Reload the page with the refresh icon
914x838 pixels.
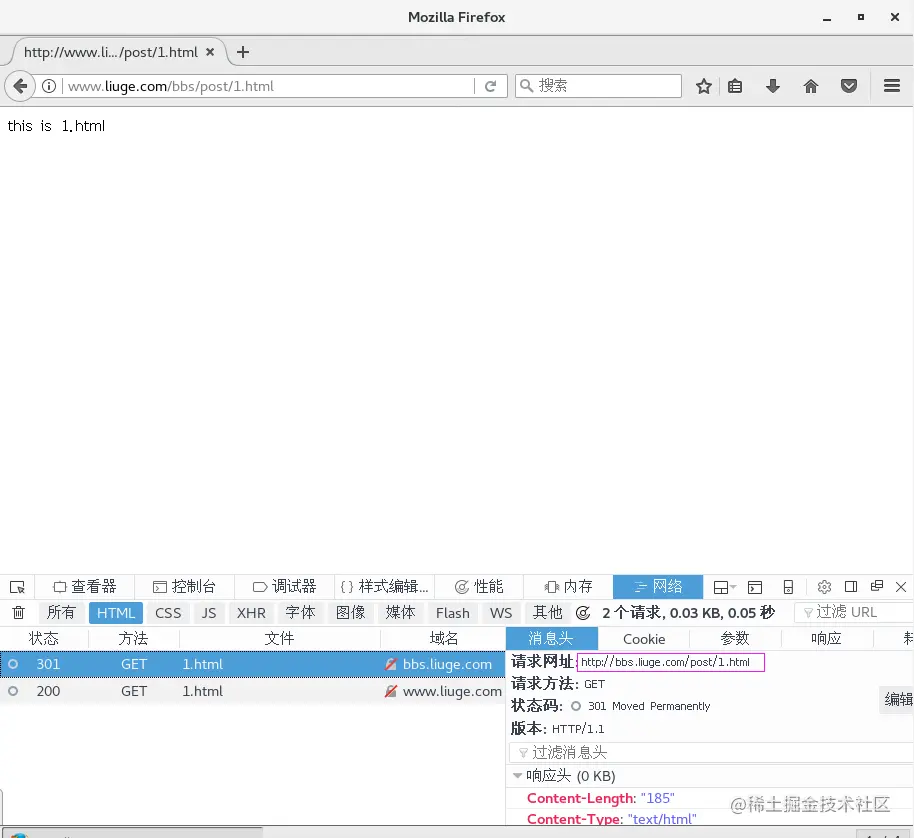(490, 86)
